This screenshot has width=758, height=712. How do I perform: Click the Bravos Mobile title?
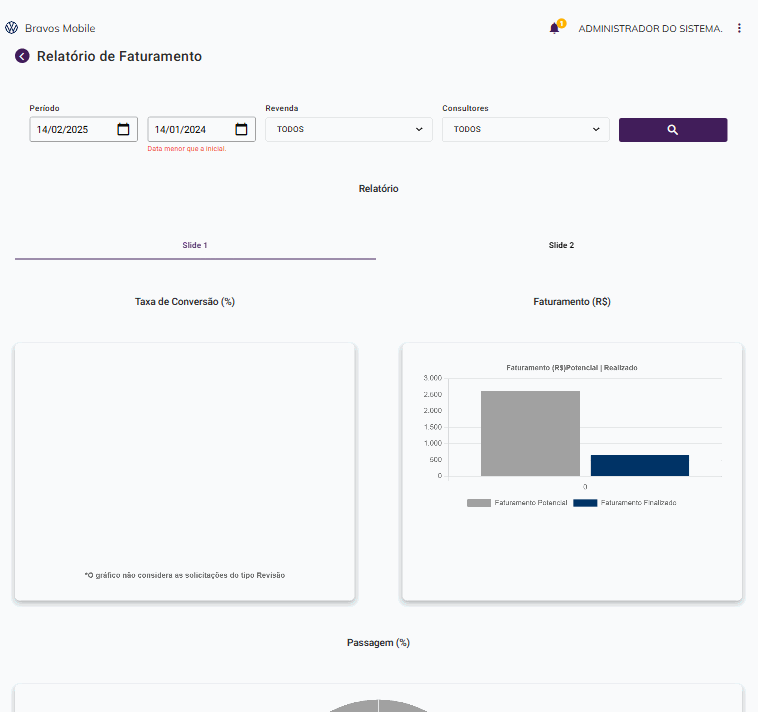pos(60,28)
